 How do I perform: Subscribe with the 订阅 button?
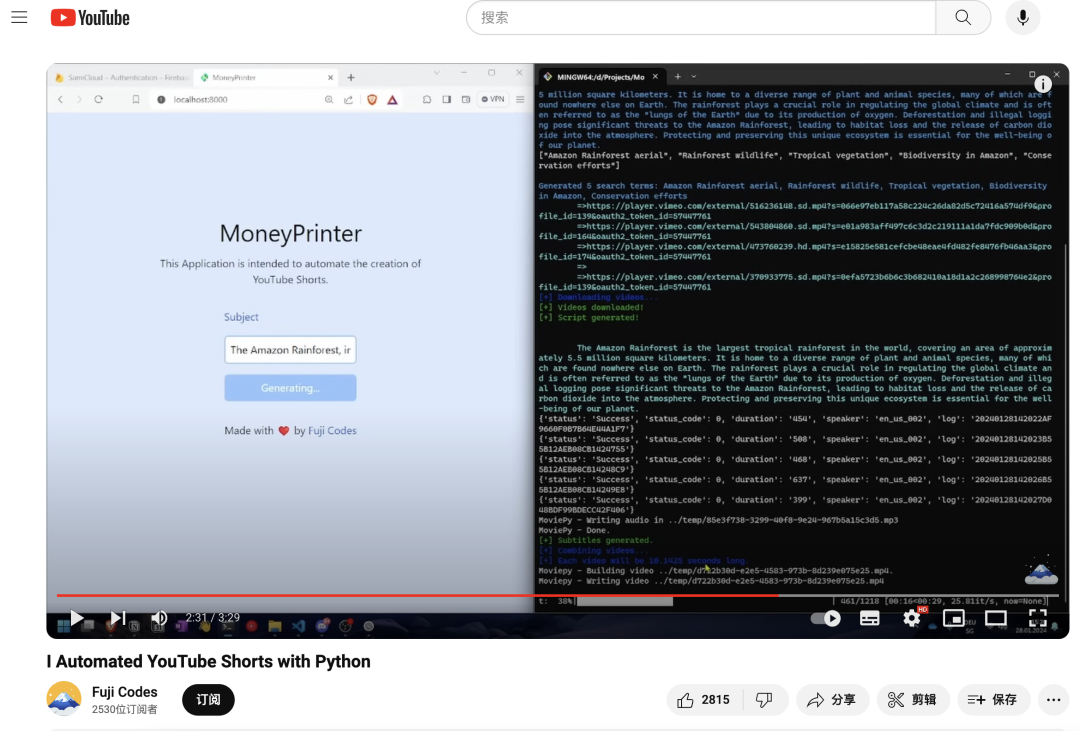208,699
